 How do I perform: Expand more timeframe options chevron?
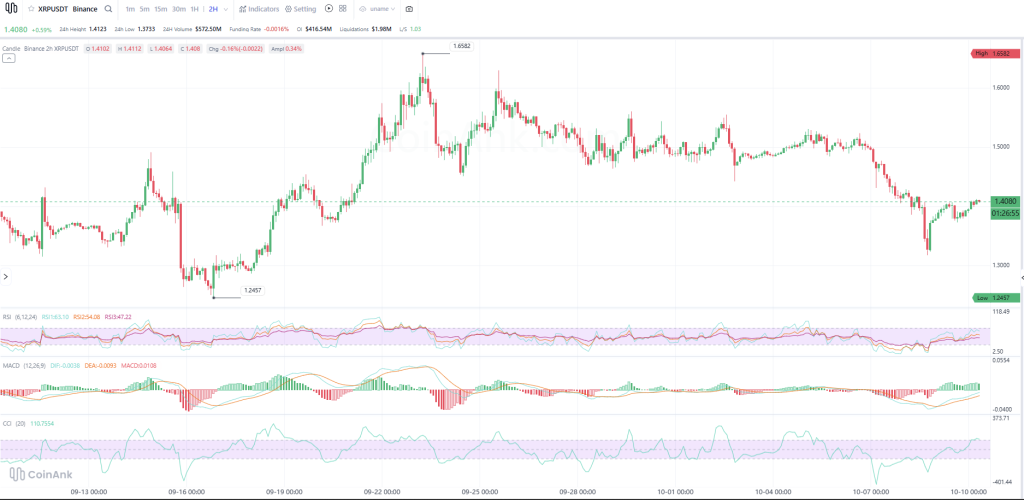point(226,9)
